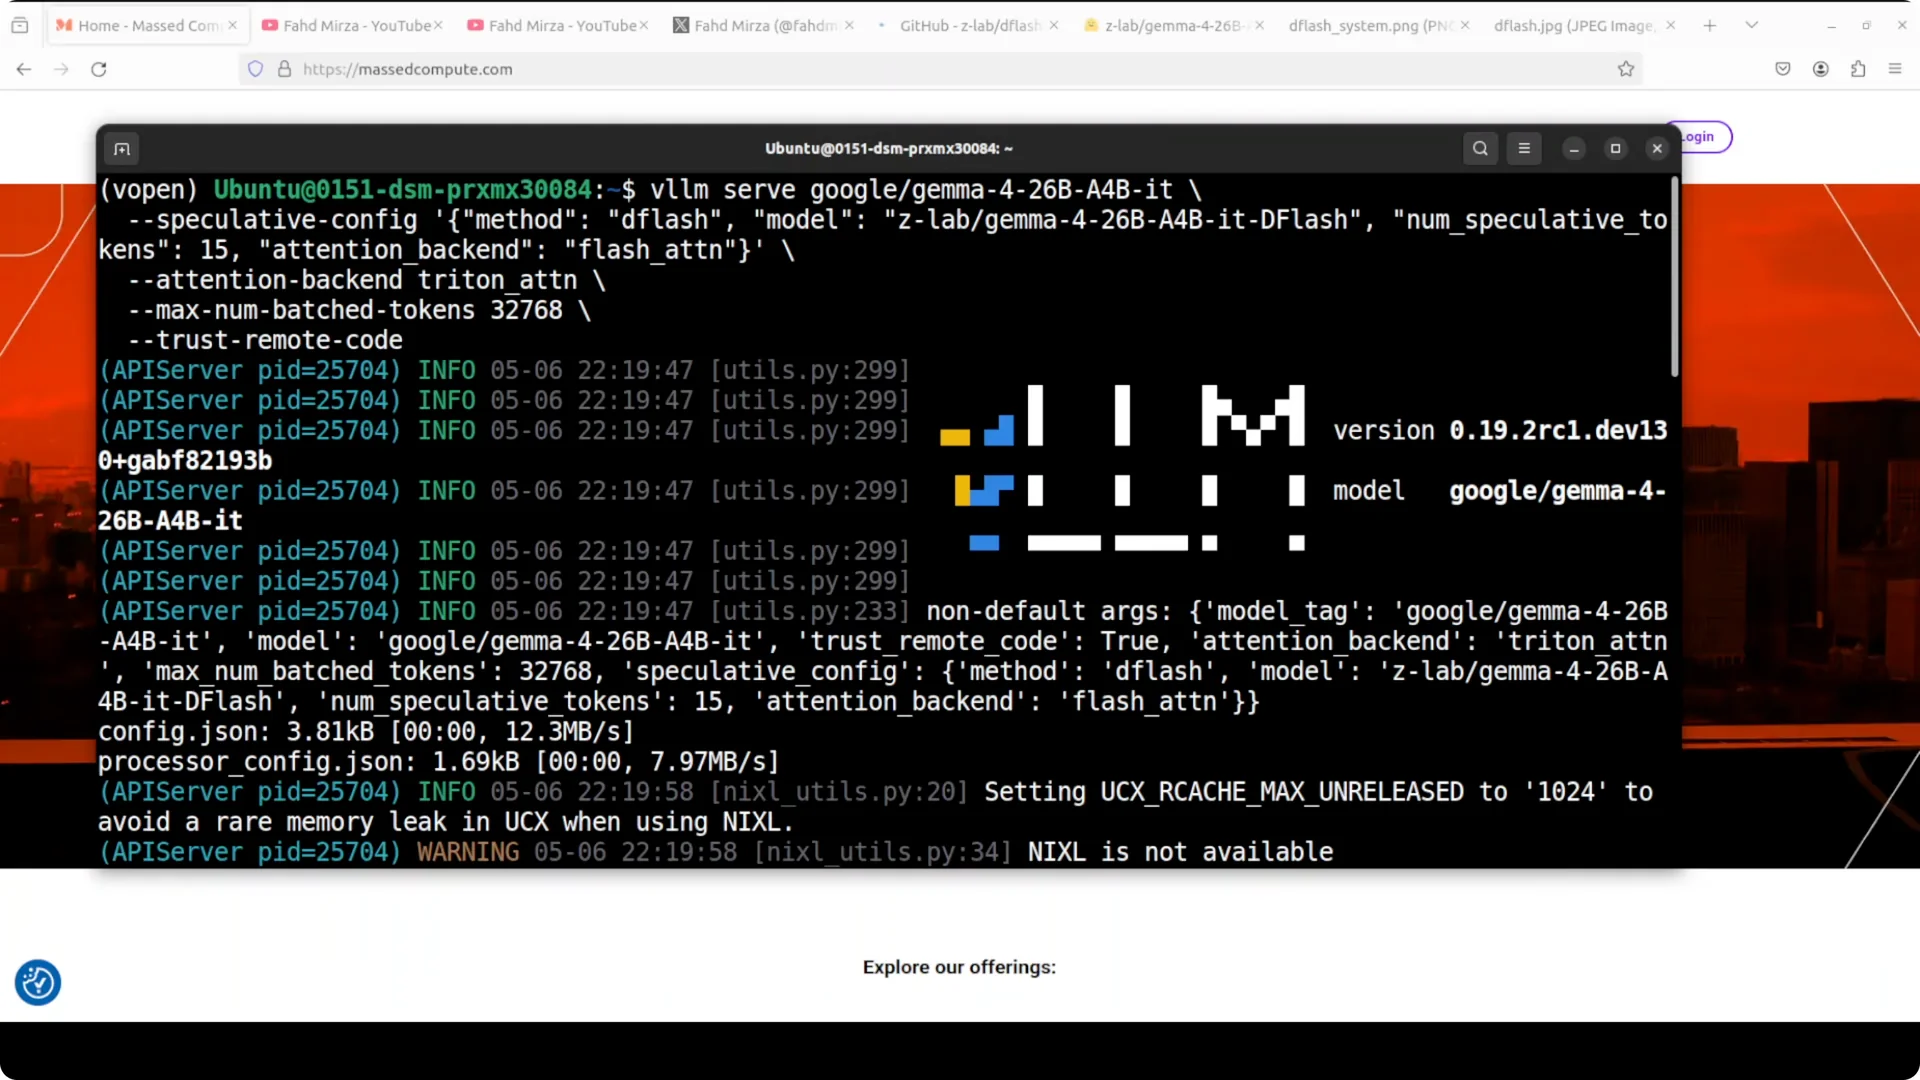Screen dimensions: 1920x1080
Task: Open the Firefox account icon
Action: point(1821,69)
